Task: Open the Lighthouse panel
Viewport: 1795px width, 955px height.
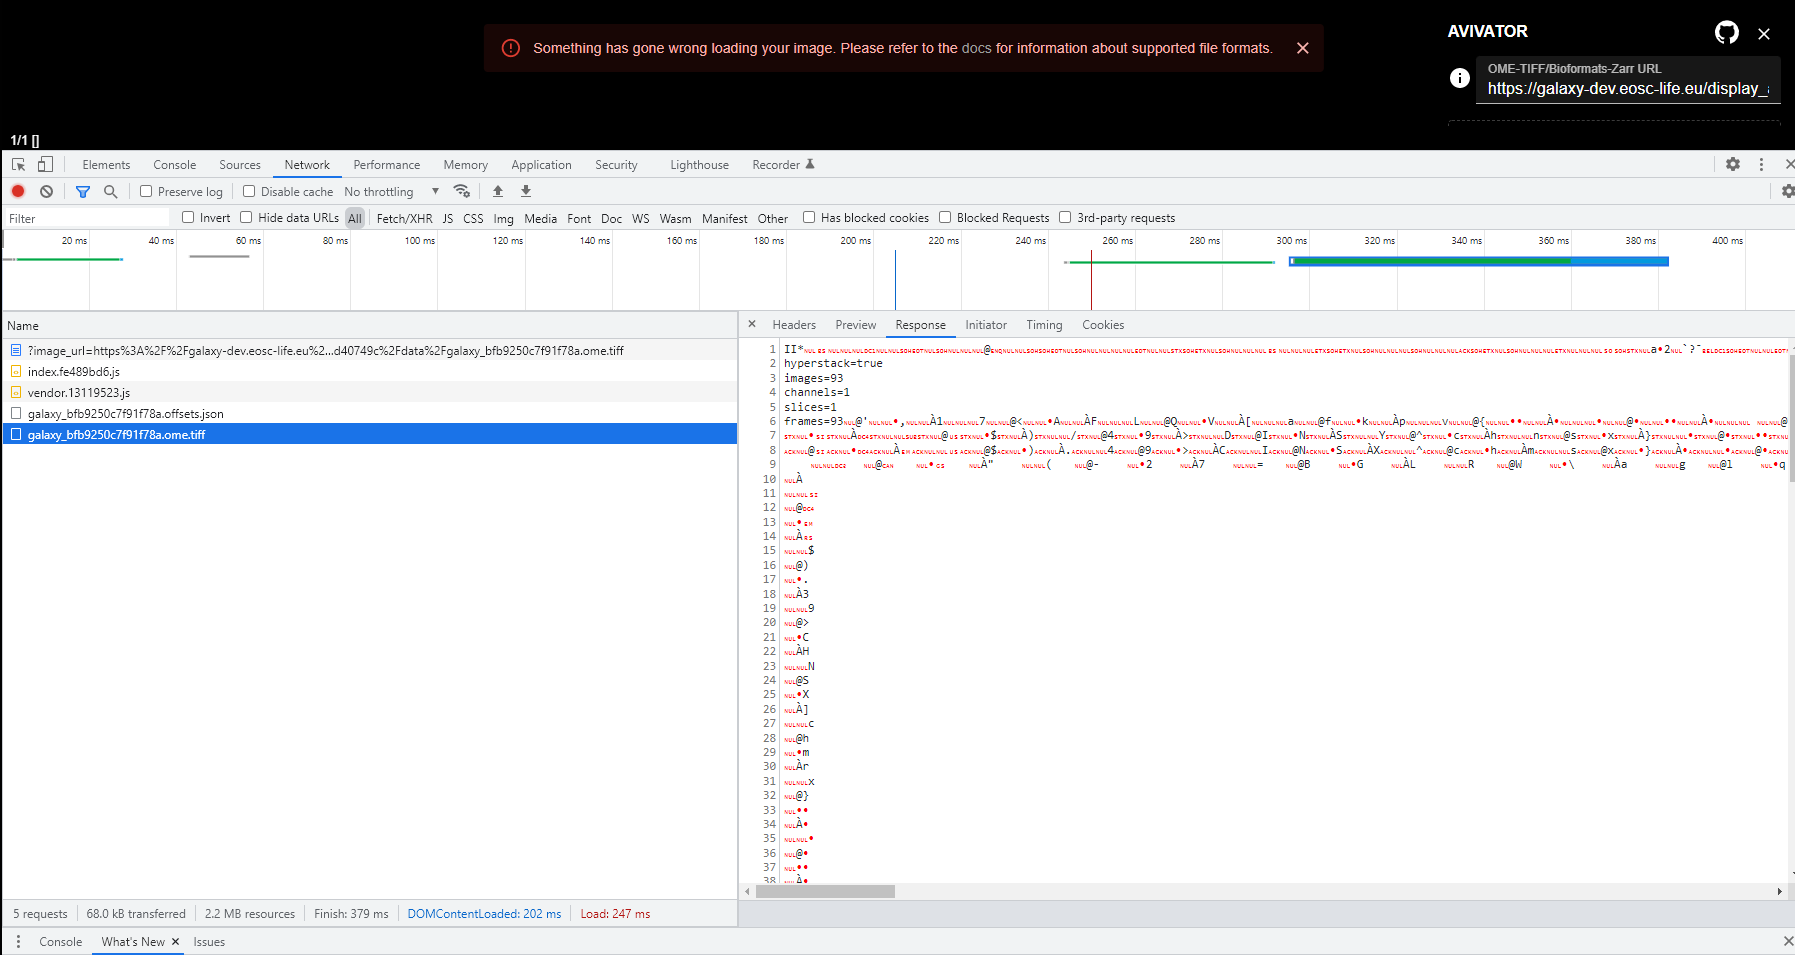Action: click(699, 164)
